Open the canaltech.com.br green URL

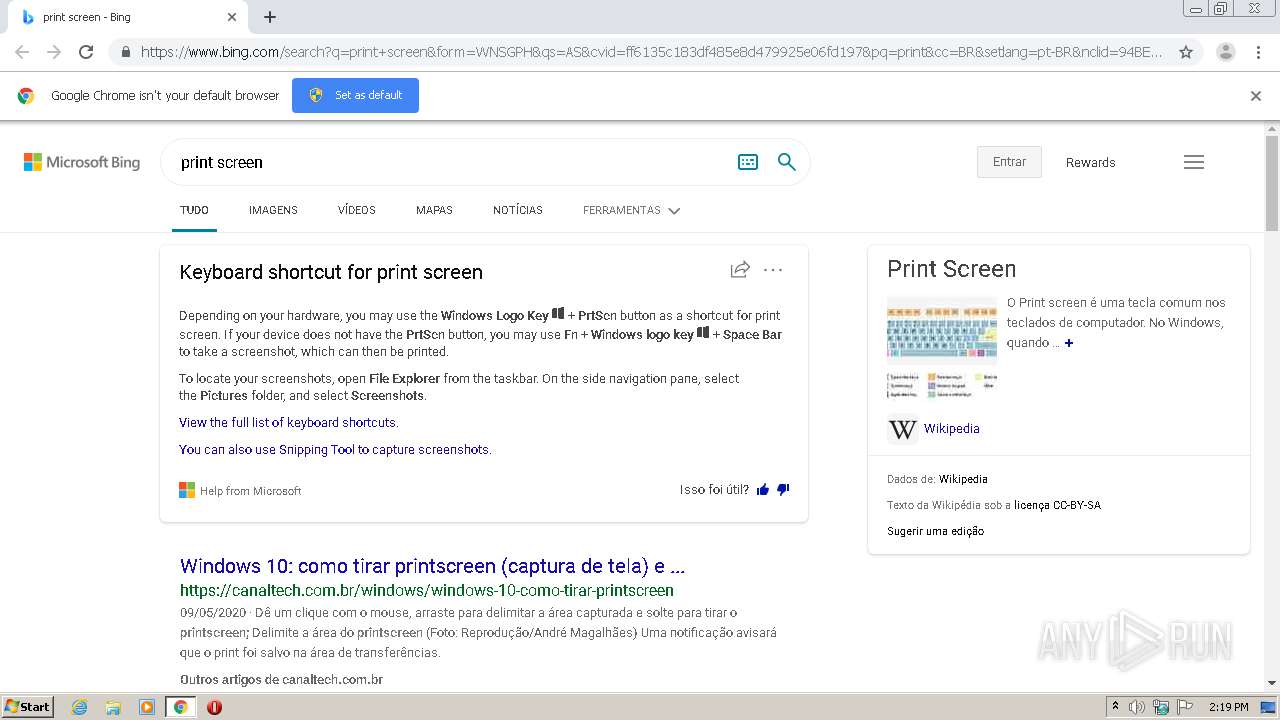[x=427, y=590]
